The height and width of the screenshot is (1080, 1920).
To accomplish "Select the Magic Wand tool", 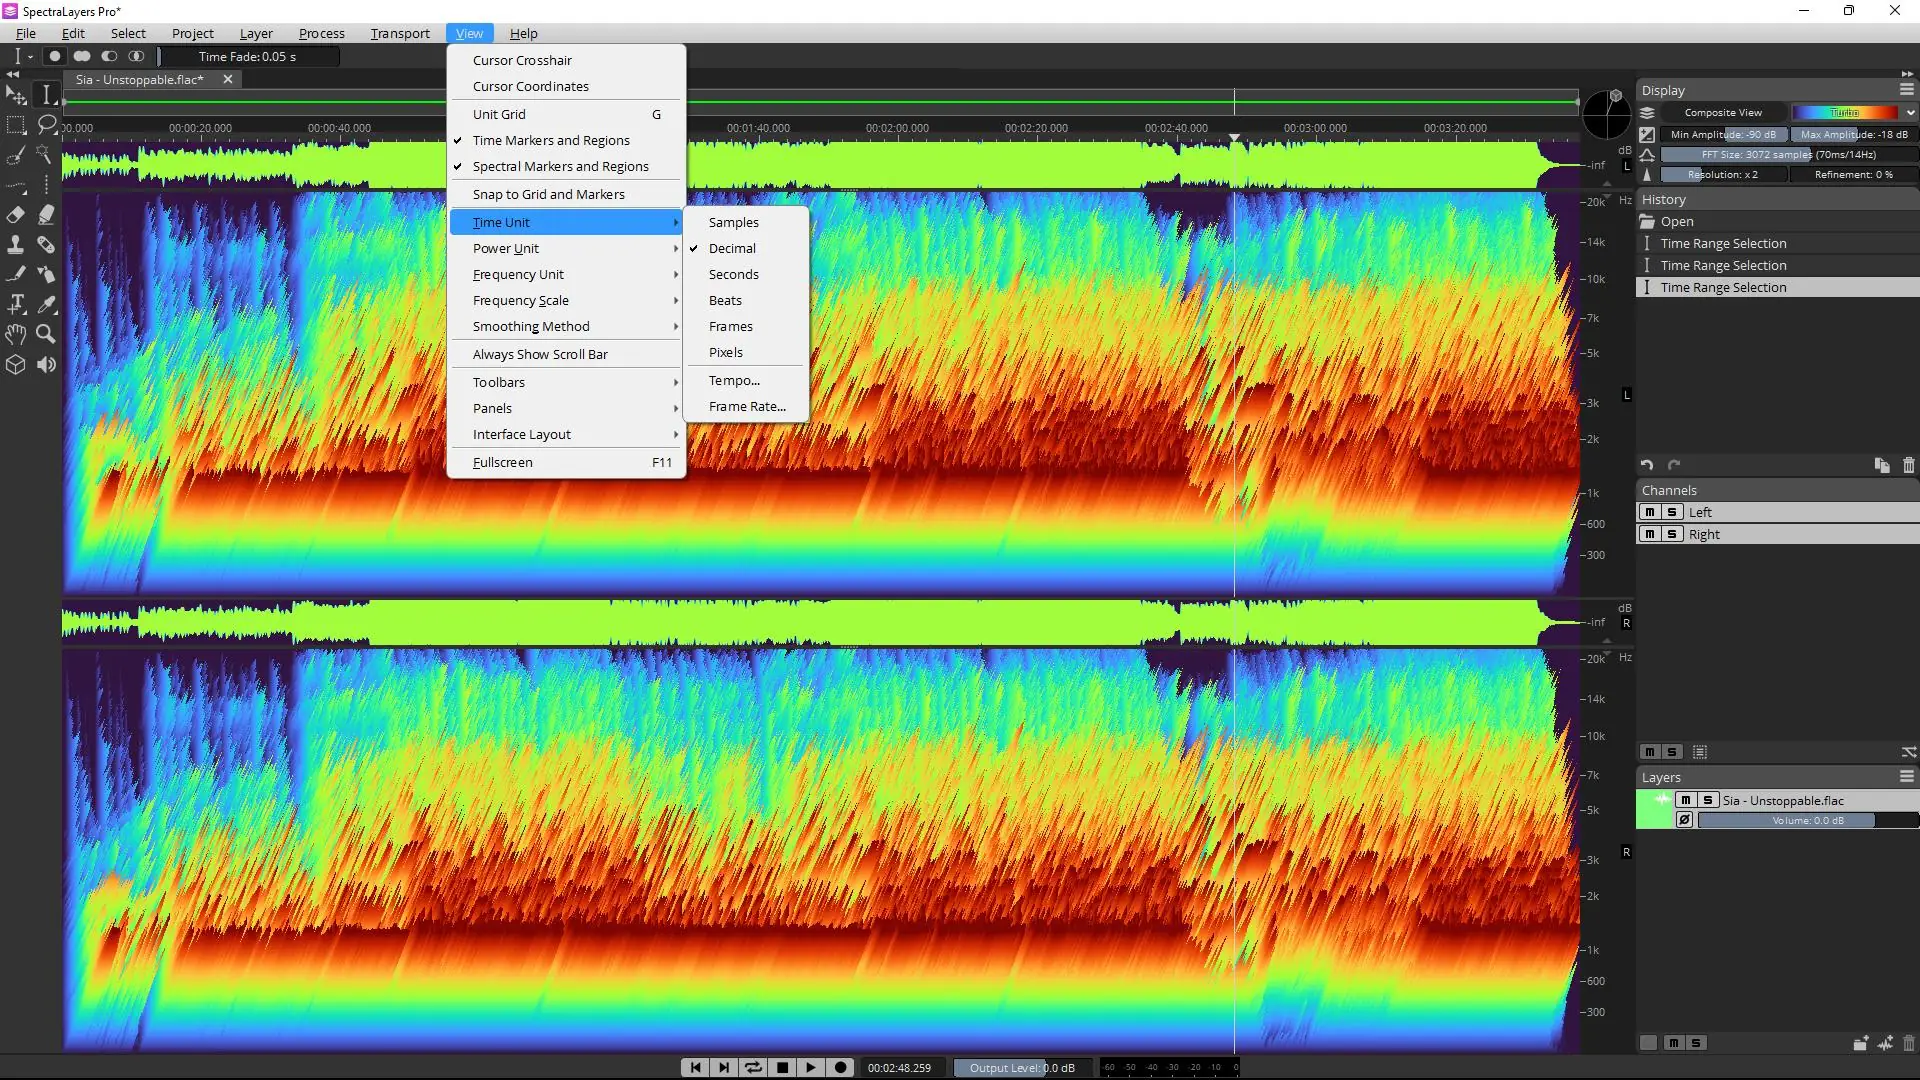I will click(44, 155).
